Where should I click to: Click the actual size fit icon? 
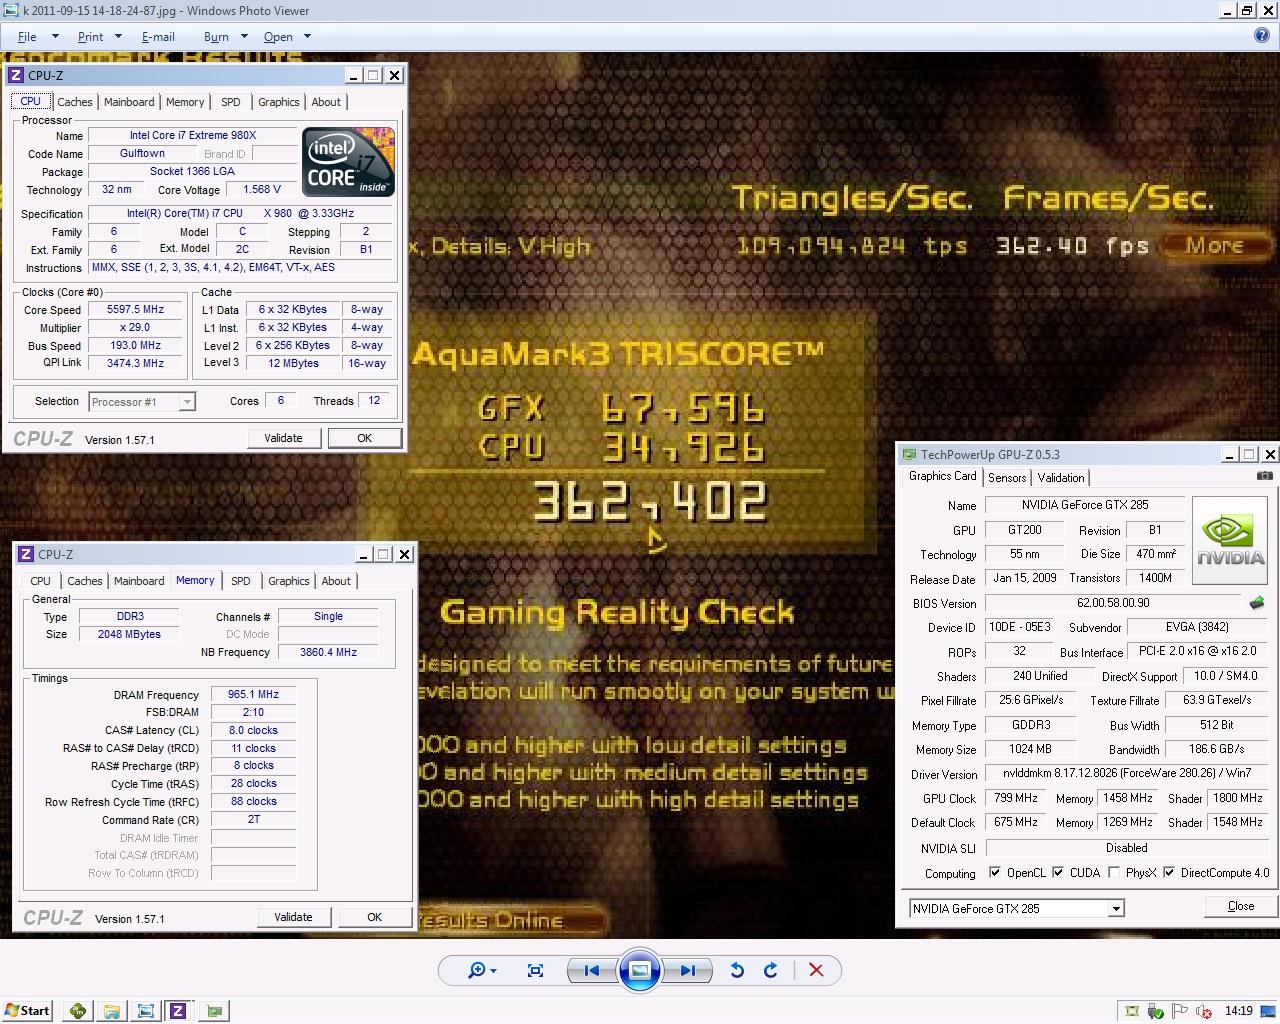pyautogui.click(x=535, y=970)
